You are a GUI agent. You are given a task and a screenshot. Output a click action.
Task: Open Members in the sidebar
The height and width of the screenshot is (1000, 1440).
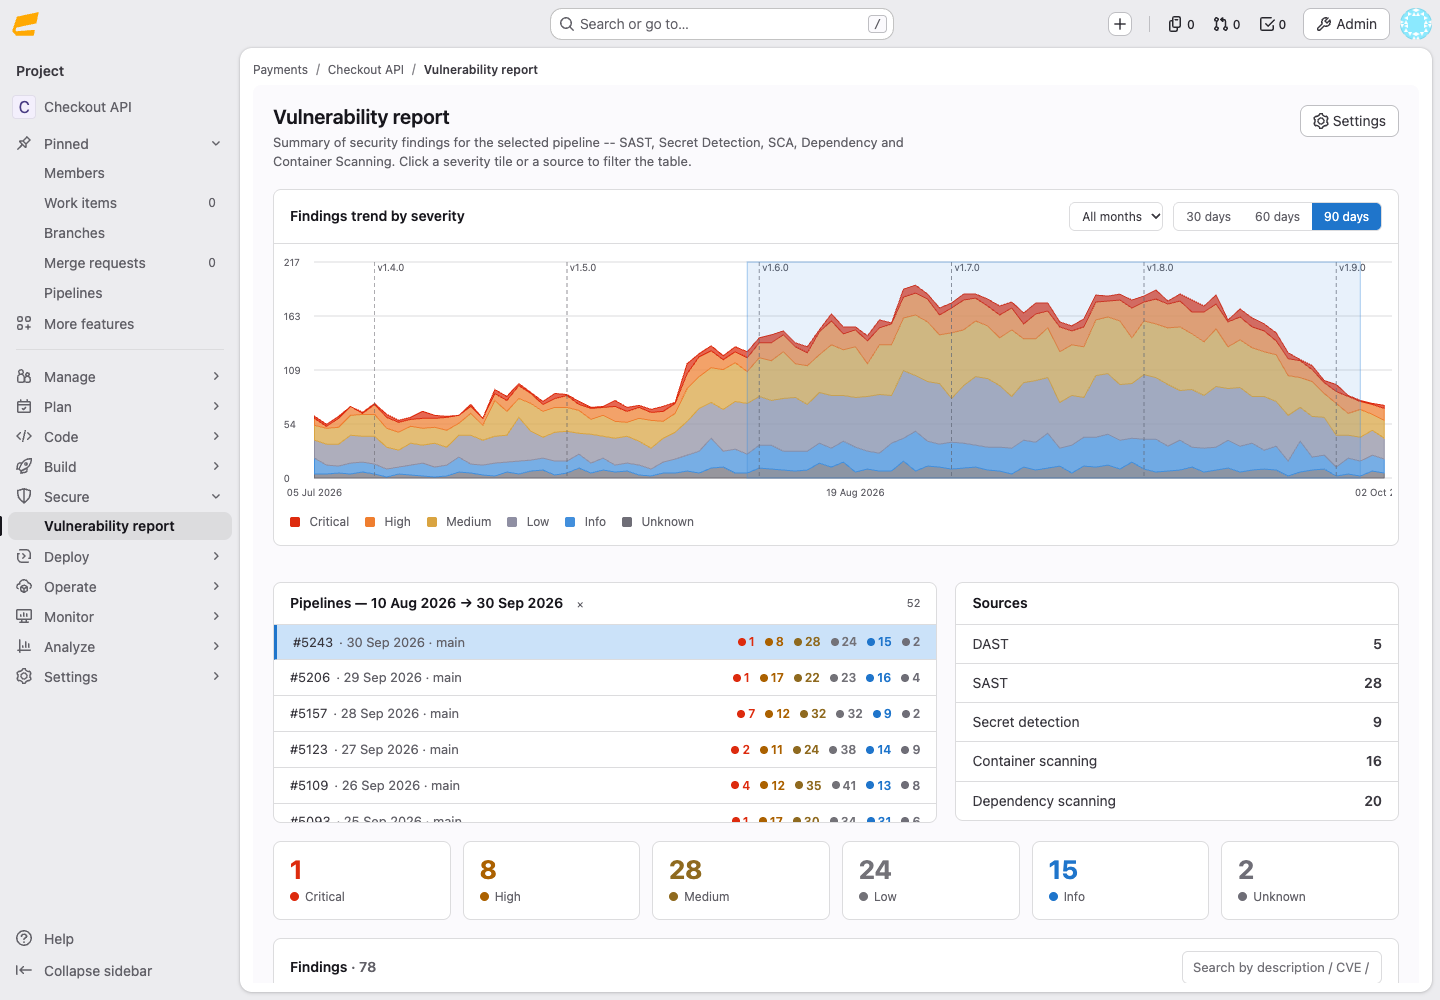click(x=120, y=173)
